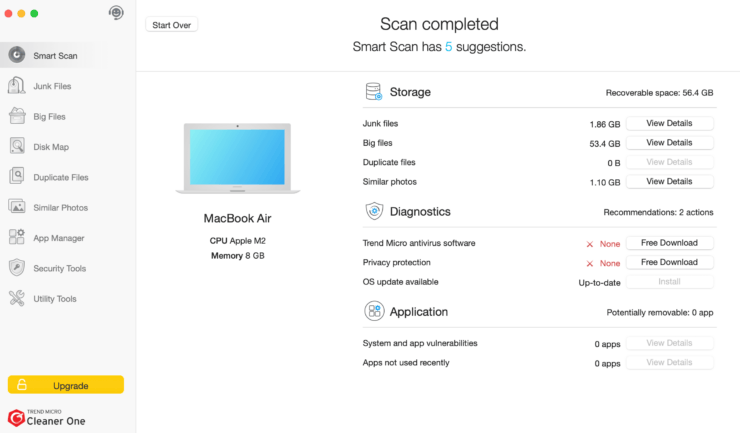This screenshot has height=433, width=740.
Task: Click the Start Over button
Action: pos(172,25)
